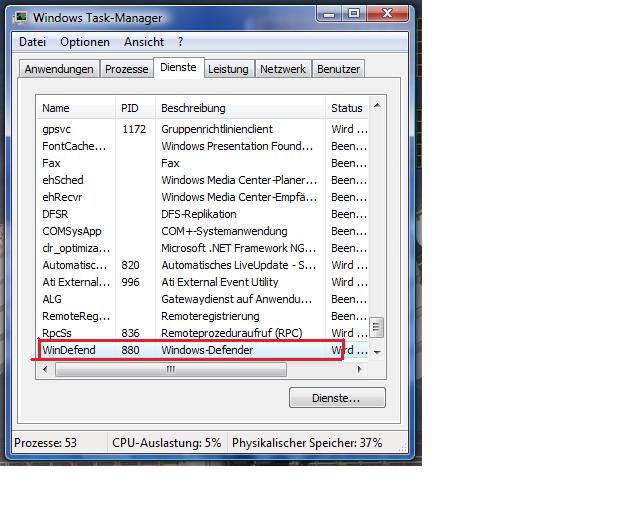640x512 pixels.
Task: Sort services by PID column header
Action: point(130,108)
